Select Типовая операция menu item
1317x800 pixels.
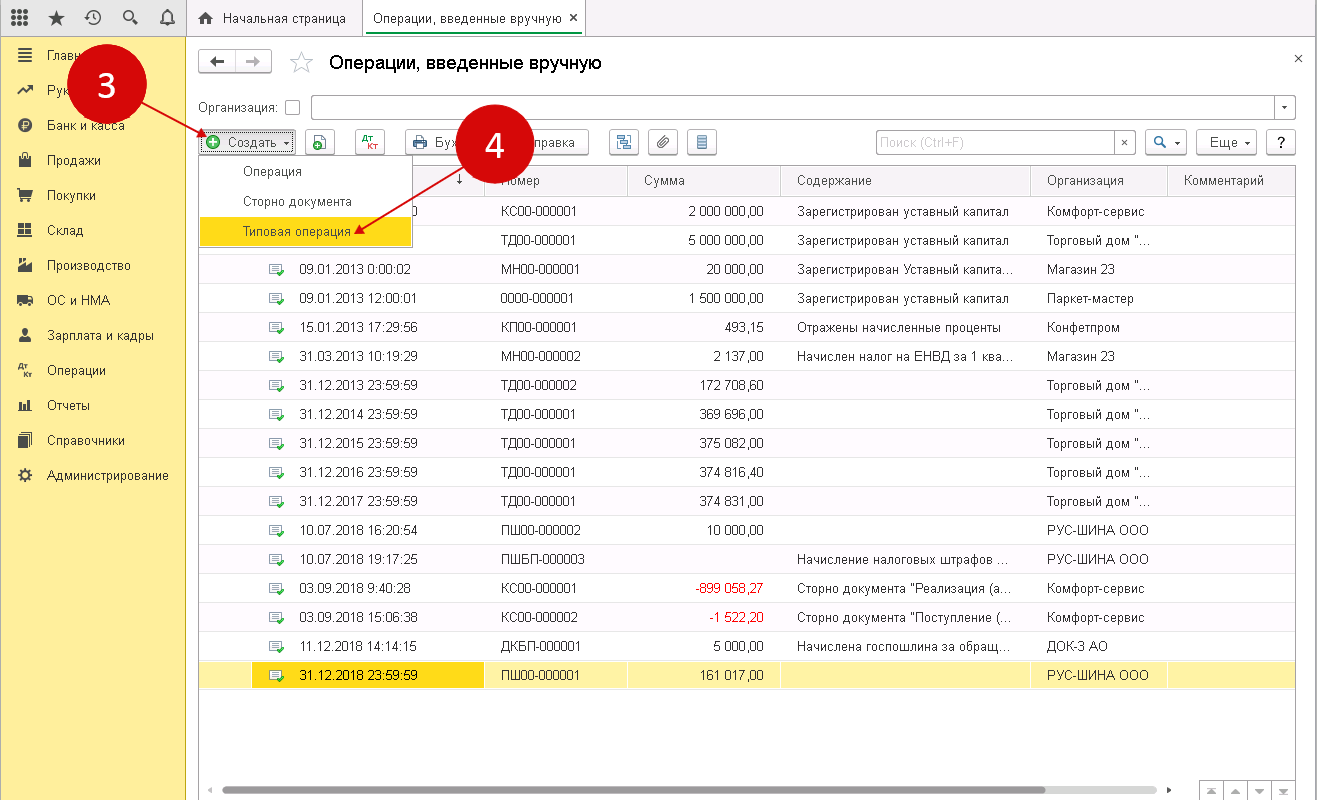tap(306, 231)
